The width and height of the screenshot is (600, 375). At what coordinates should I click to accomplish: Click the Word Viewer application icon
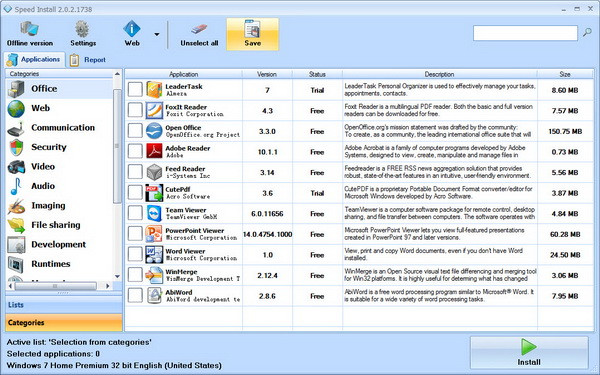tap(154, 255)
